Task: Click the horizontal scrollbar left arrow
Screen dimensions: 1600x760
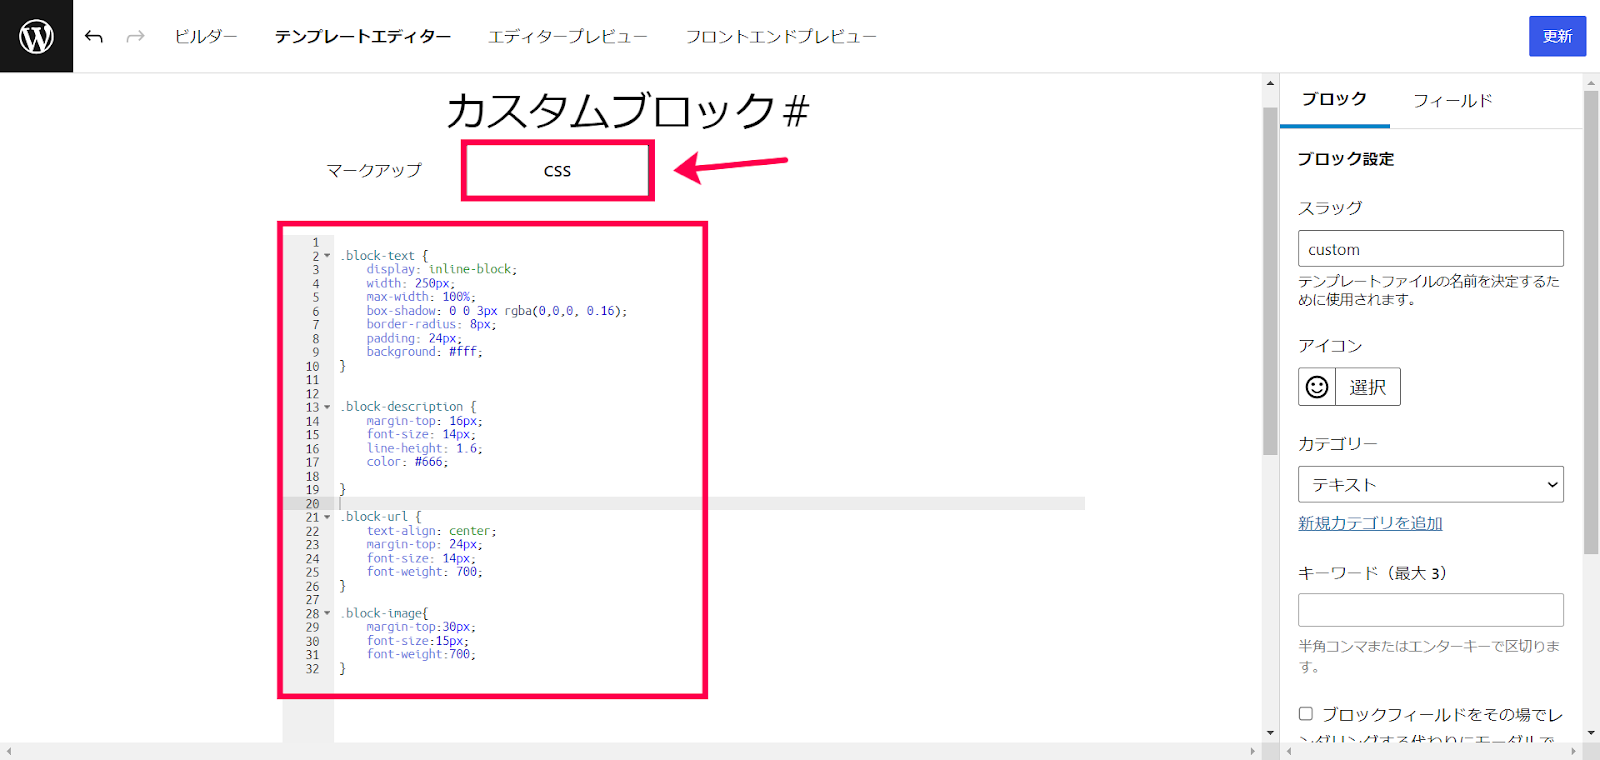Action: pyautogui.click(x=9, y=751)
